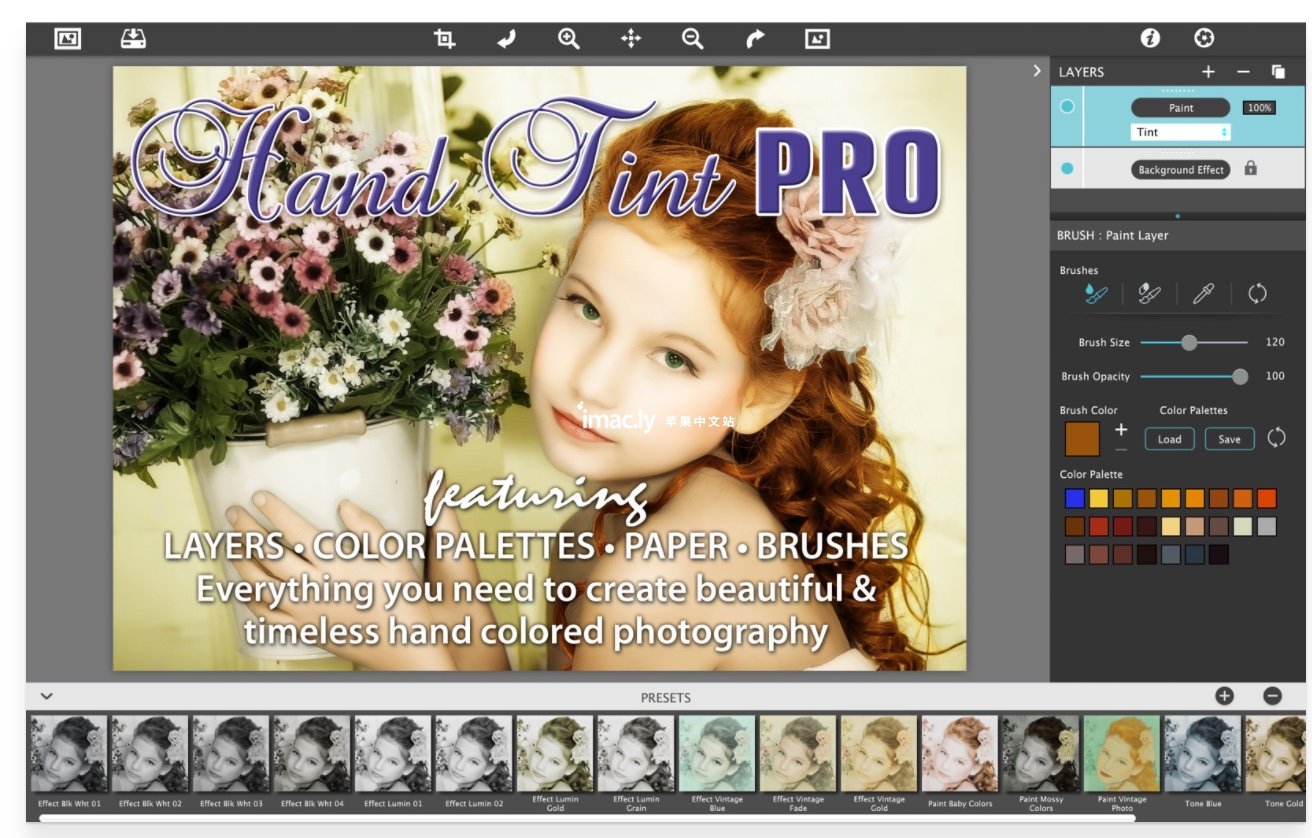Add a new layer with the Layers plus
1312x838 pixels.
click(x=1208, y=72)
